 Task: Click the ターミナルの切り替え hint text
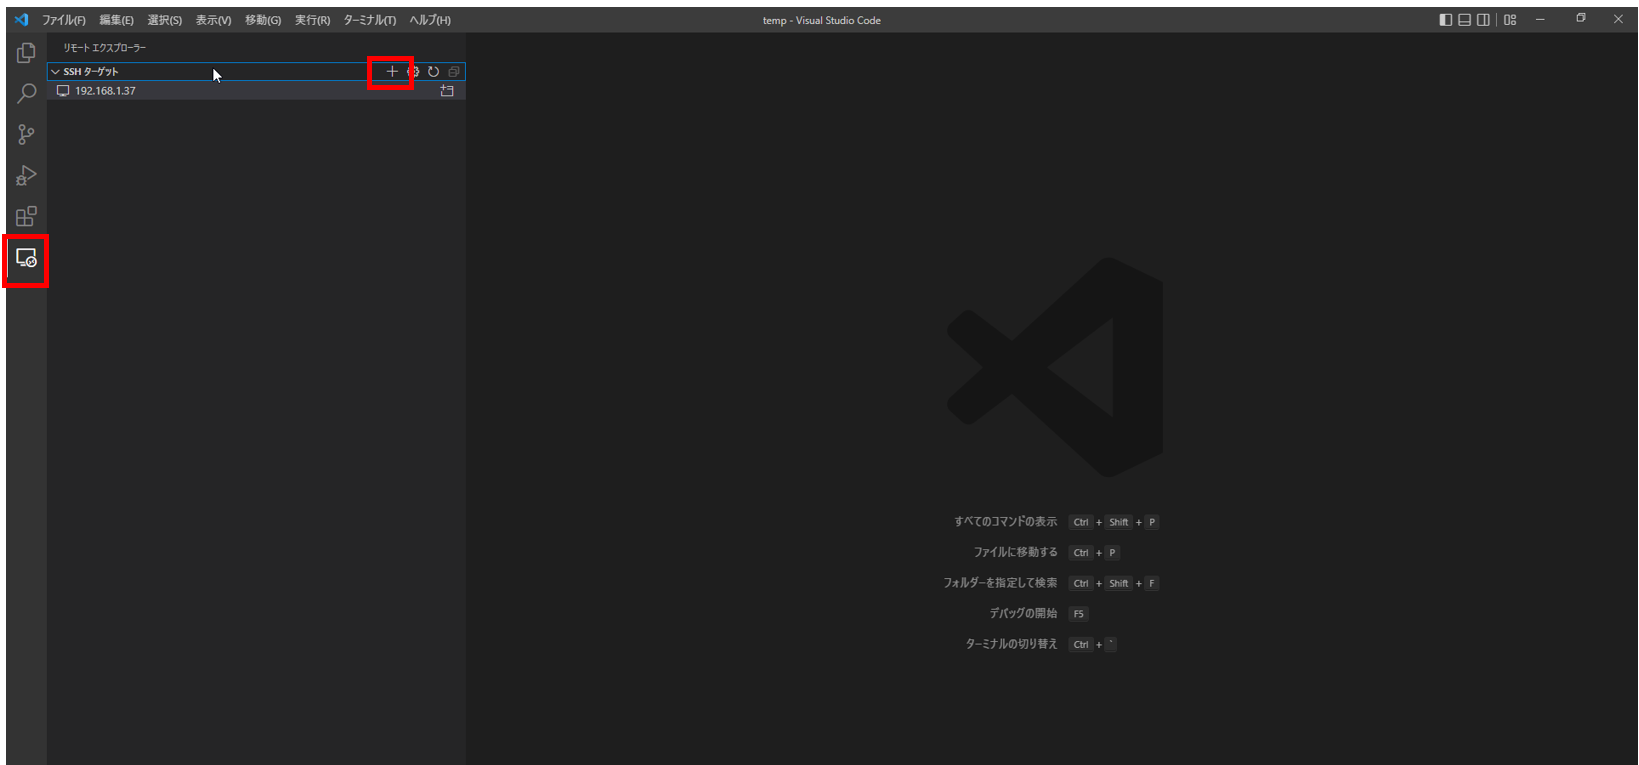[x=1011, y=644]
